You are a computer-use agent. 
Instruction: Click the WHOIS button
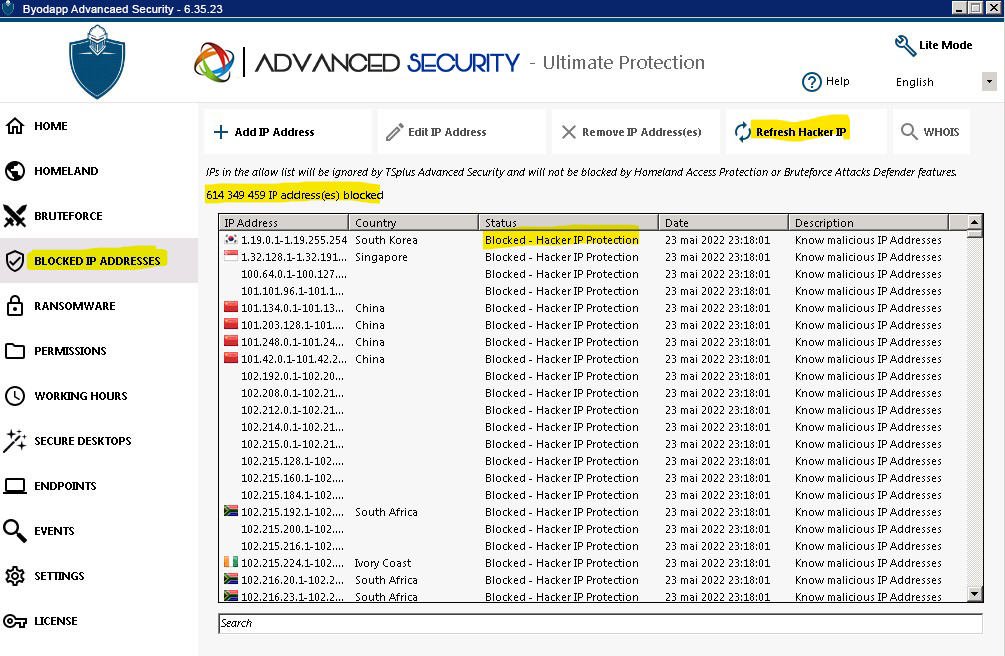(931, 131)
